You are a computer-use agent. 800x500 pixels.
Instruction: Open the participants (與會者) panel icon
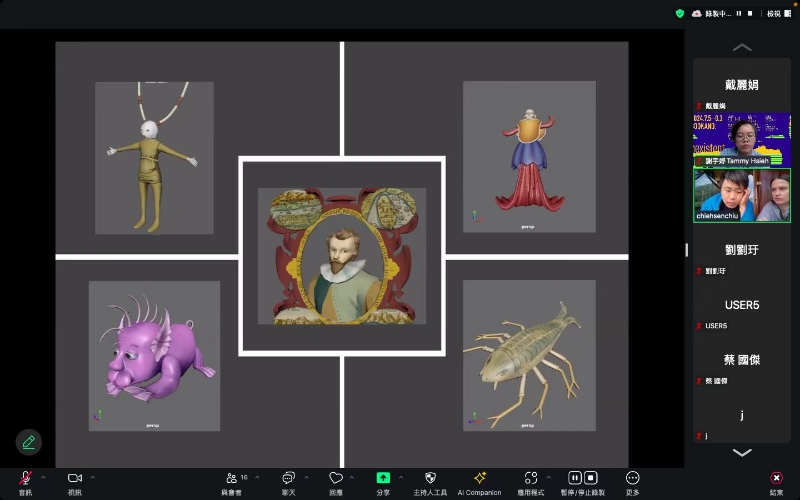[x=232, y=478]
